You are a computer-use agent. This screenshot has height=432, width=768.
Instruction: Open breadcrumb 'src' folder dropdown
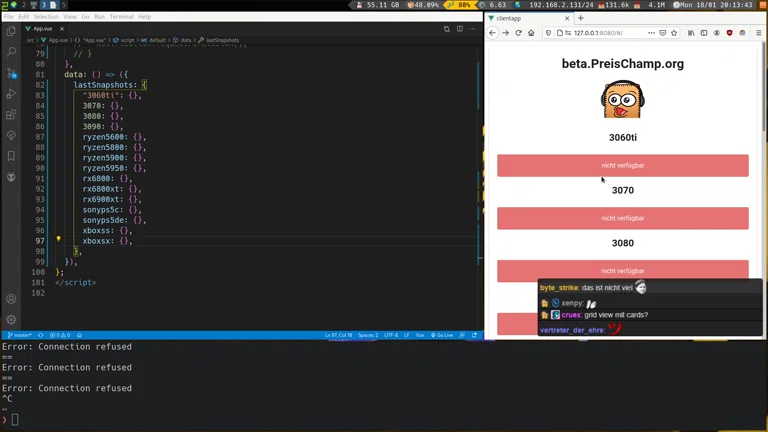coord(30,40)
